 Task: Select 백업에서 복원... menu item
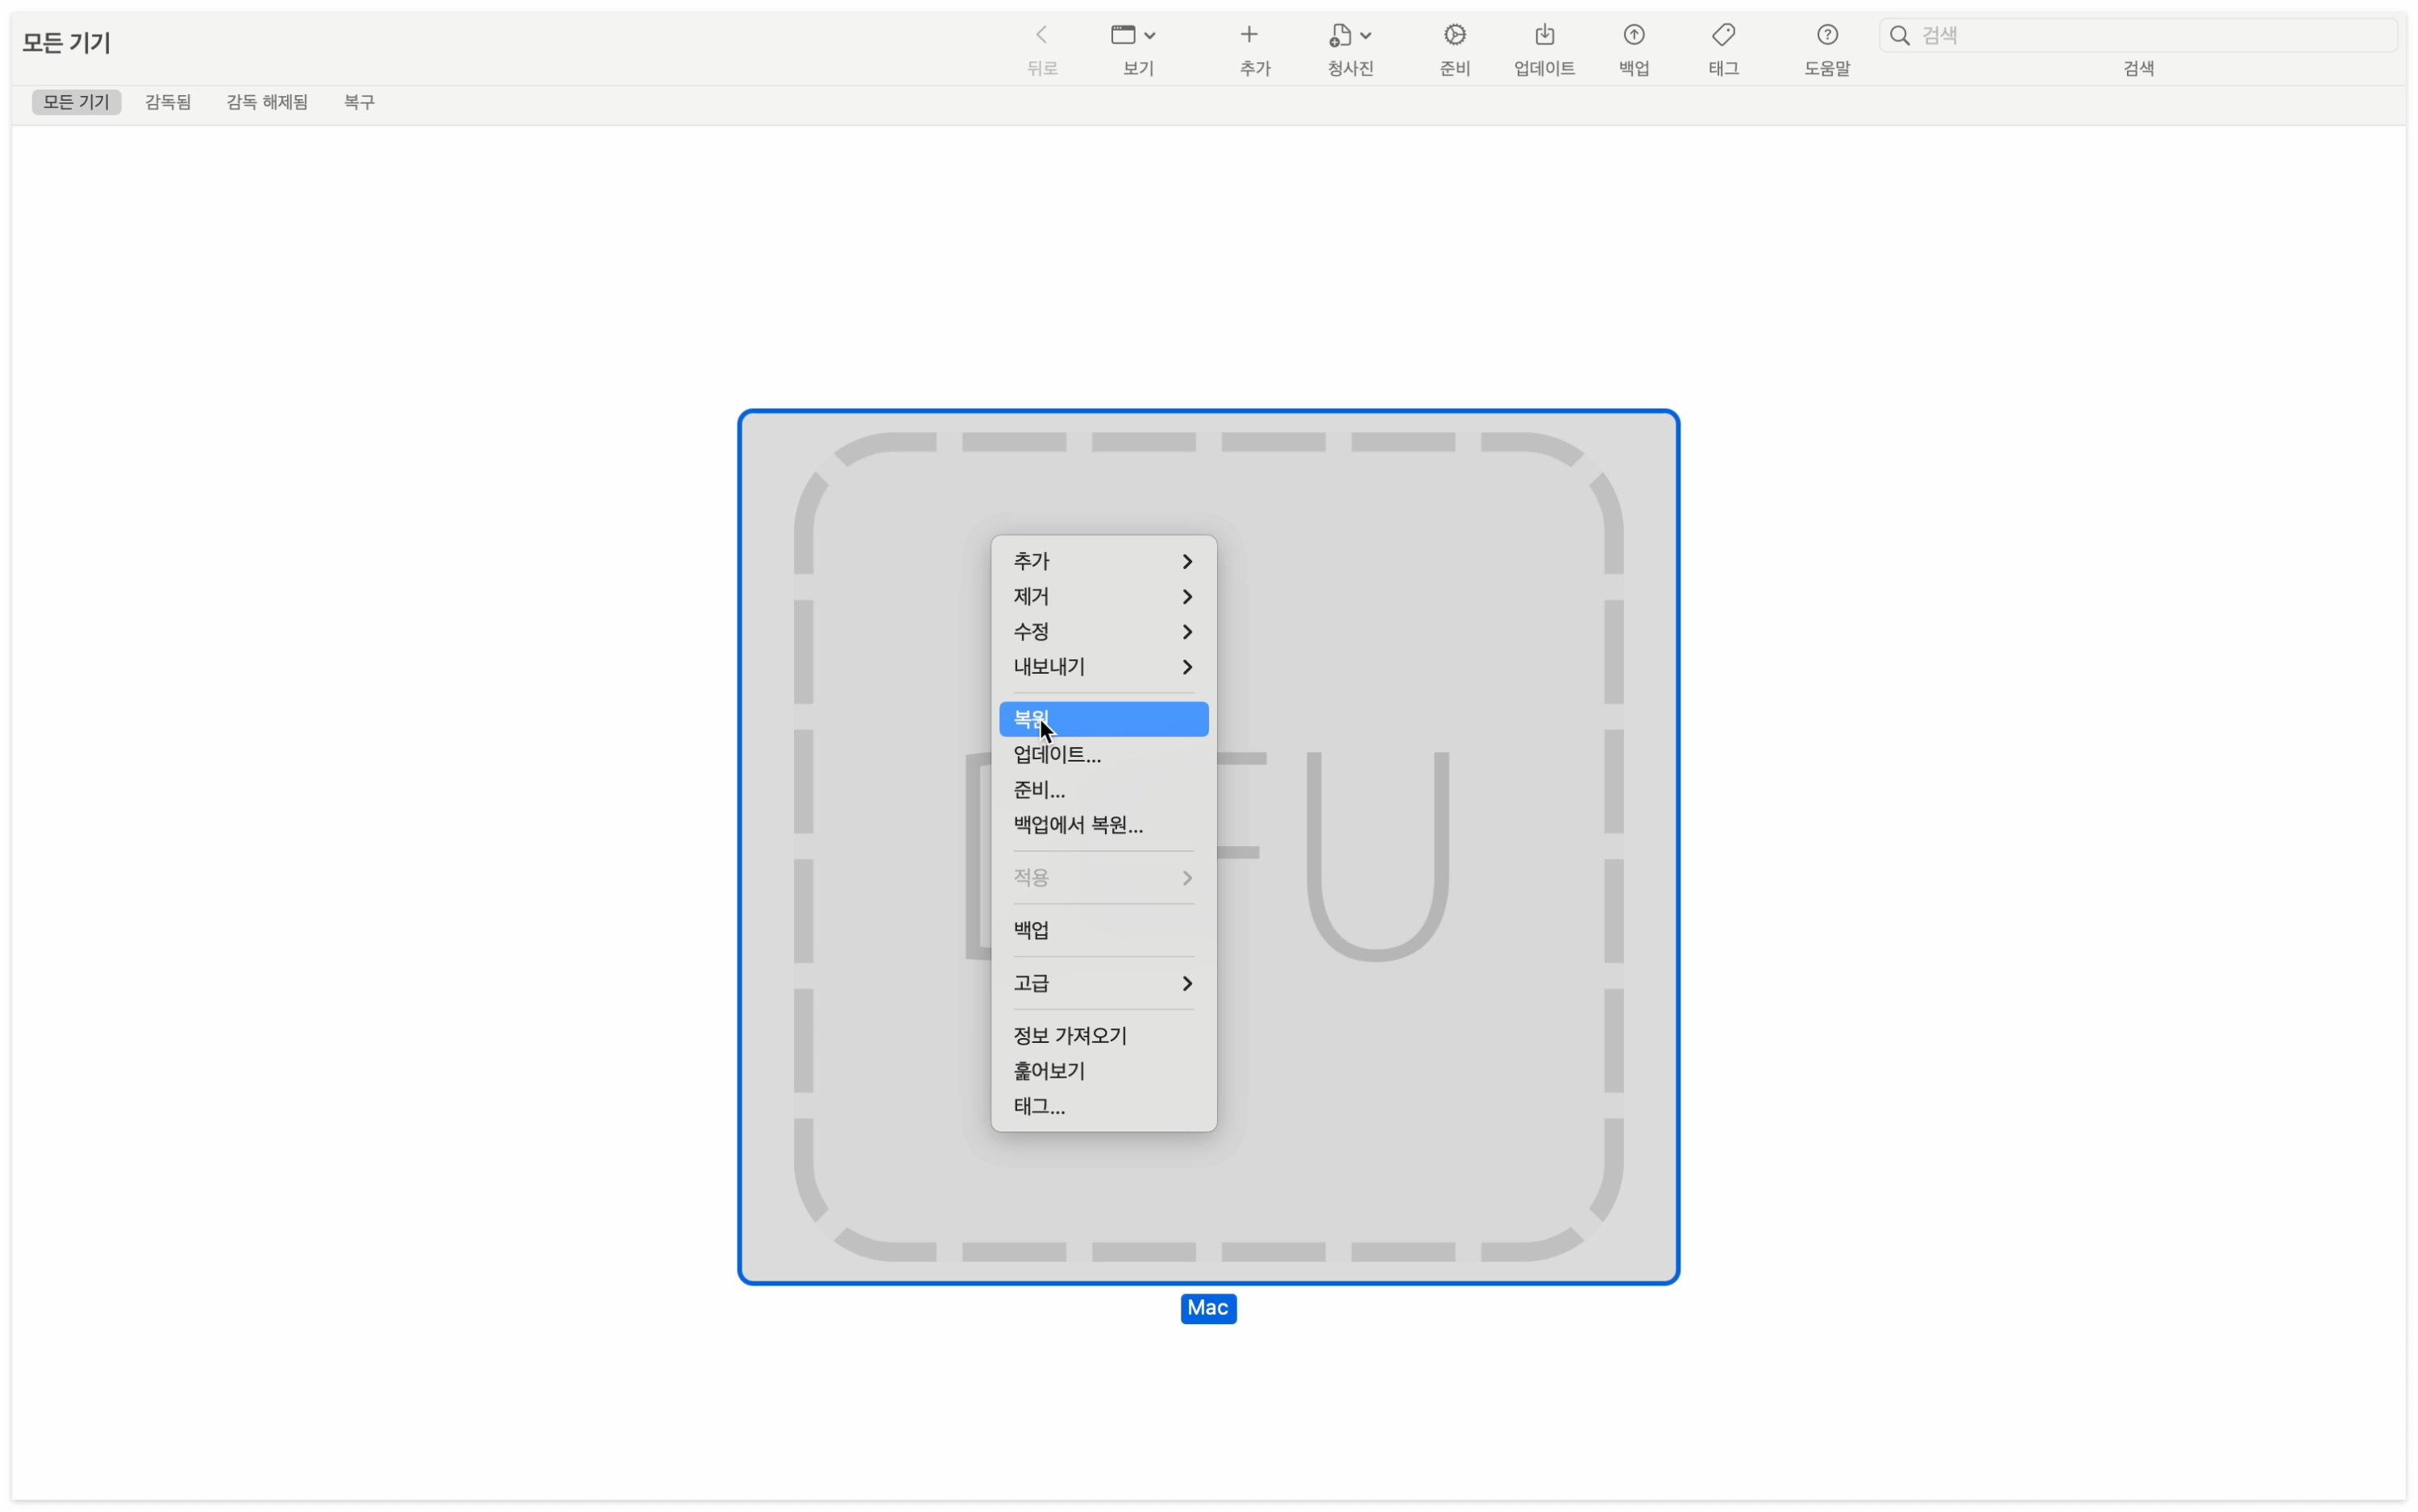coord(1078,825)
